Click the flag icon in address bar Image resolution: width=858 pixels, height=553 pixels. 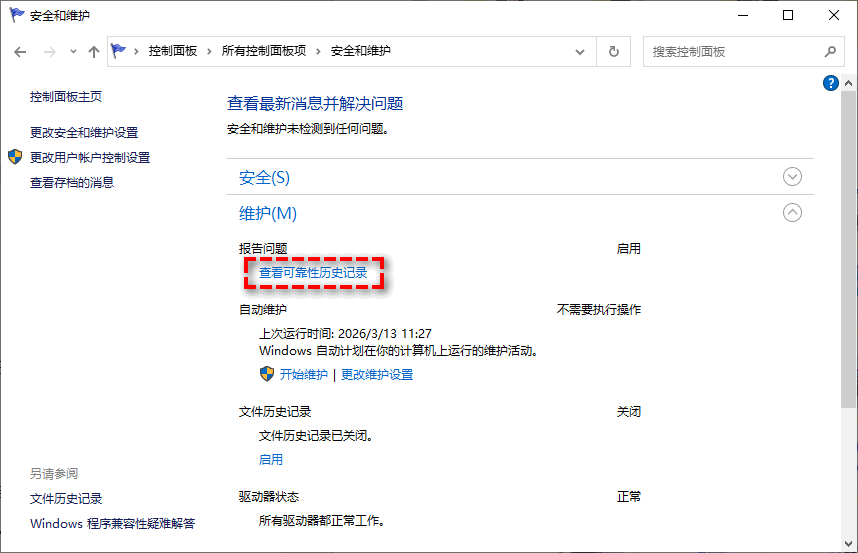[120, 51]
